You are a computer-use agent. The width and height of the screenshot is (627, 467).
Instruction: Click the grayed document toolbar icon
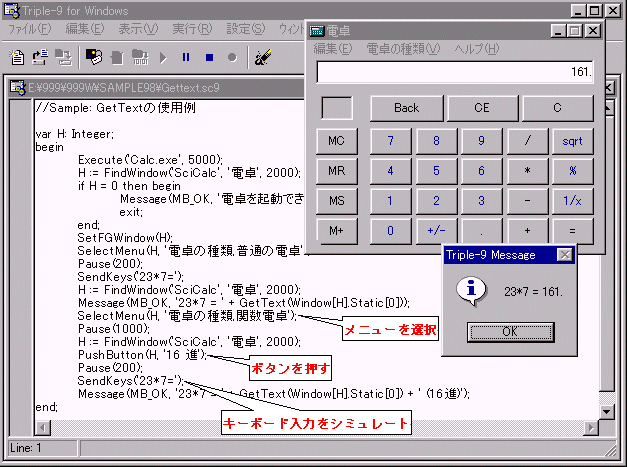point(117,58)
